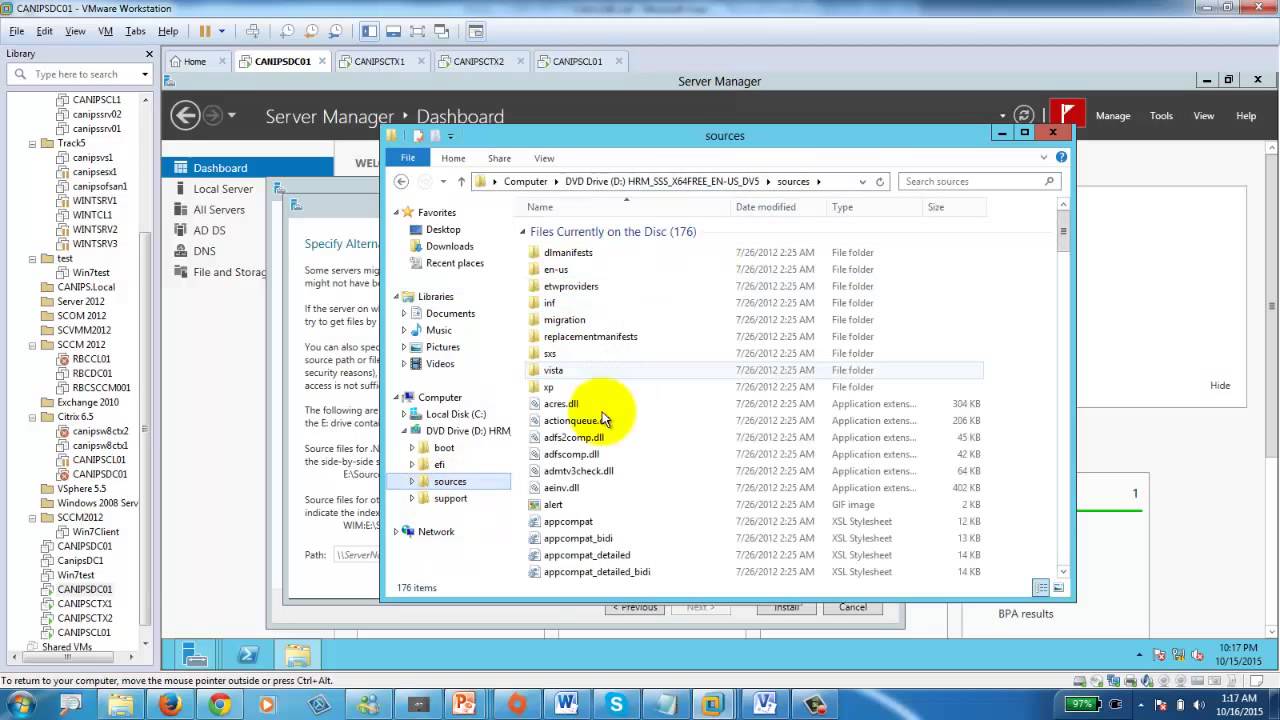Open VMware File menu

click(16, 31)
